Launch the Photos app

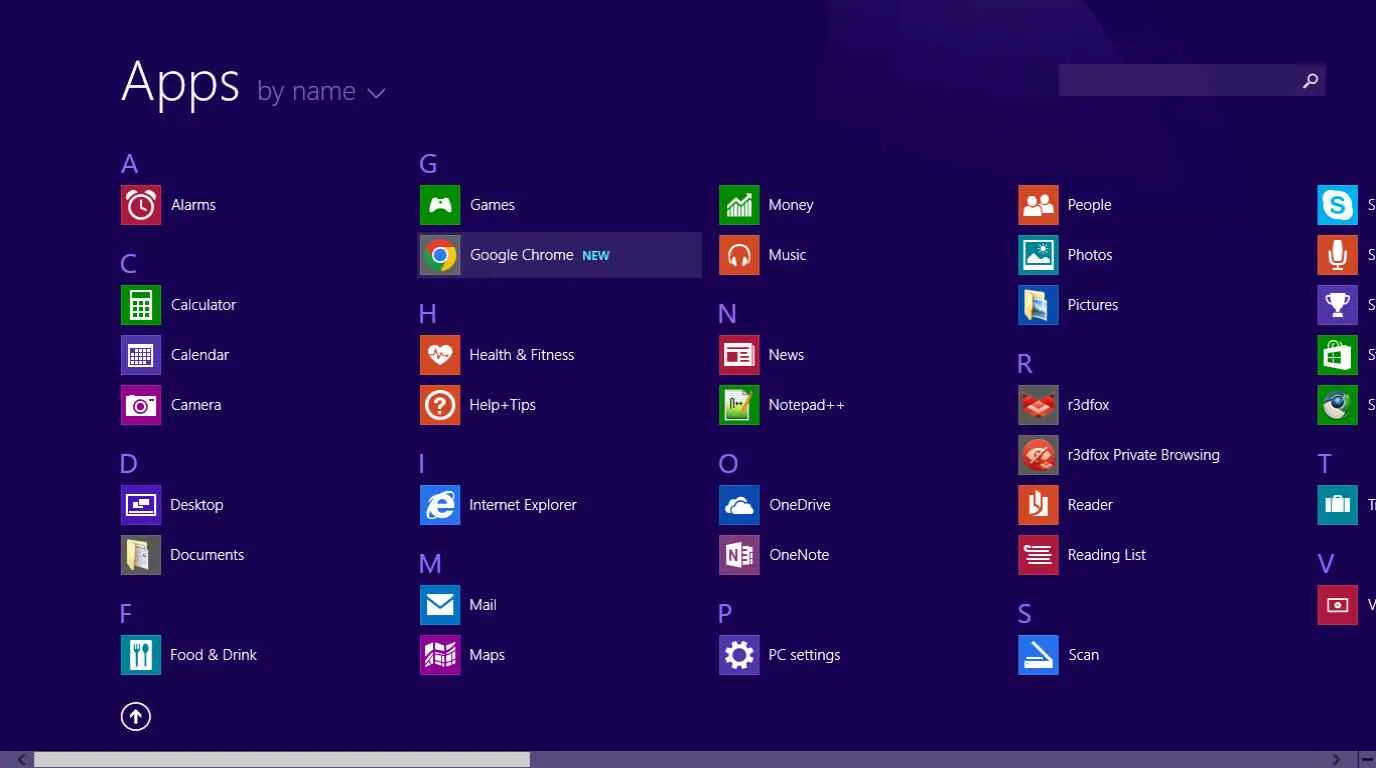point(1065,255)
